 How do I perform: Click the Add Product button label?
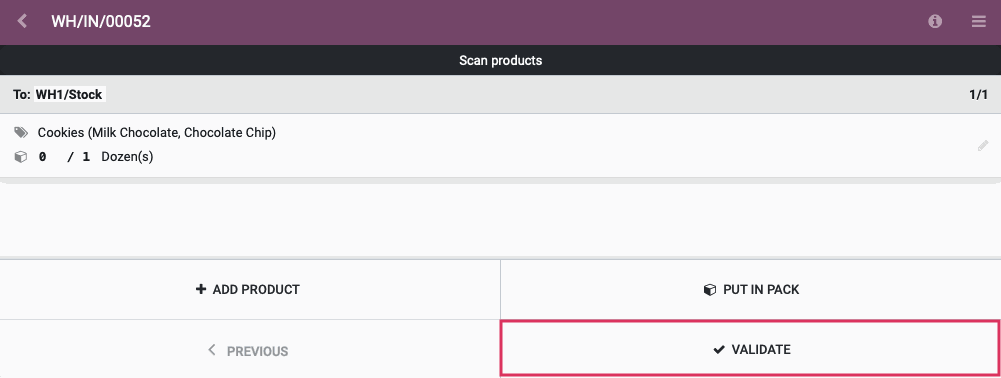[x=256, y=289]
